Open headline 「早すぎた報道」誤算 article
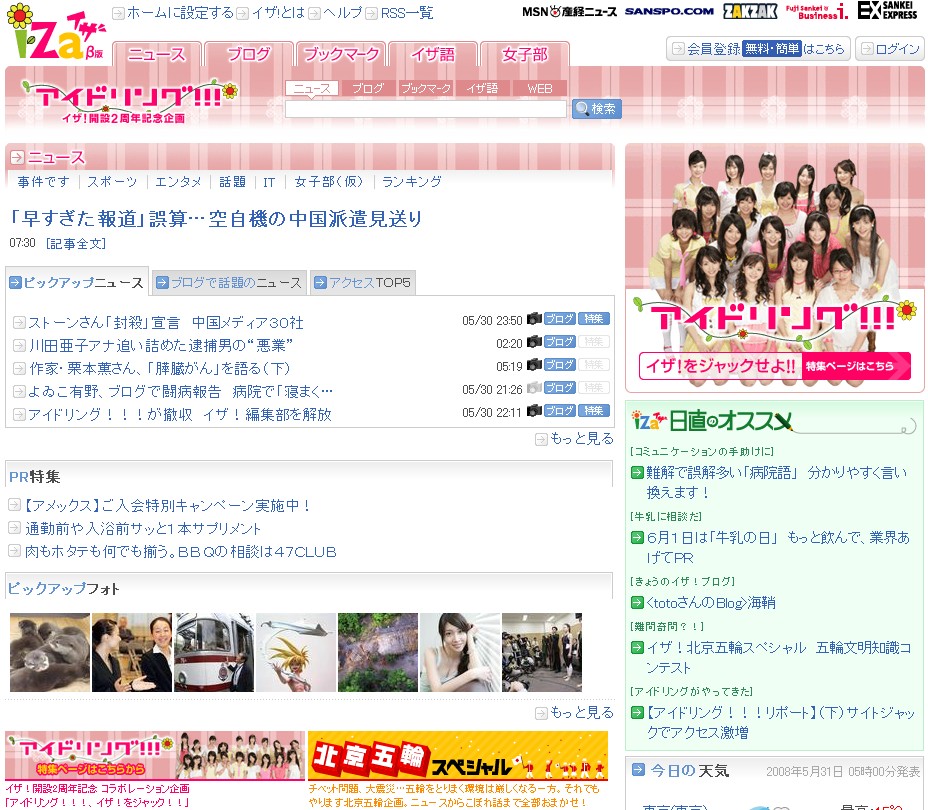The image size is (928, 810). [x=215, y=219]
